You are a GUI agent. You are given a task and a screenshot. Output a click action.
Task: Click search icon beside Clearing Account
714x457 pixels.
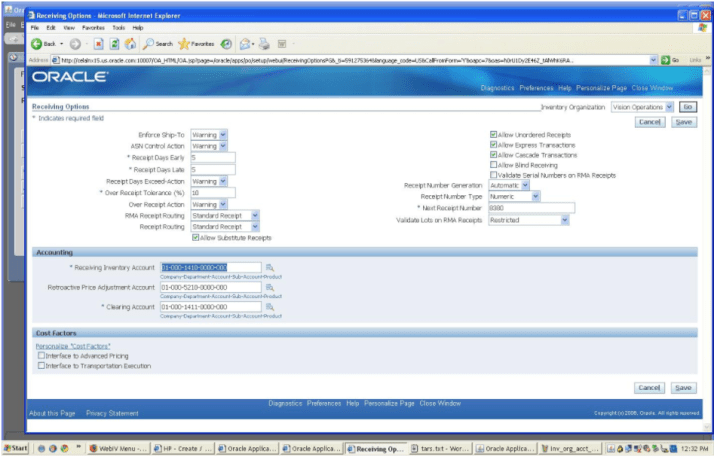269,306
